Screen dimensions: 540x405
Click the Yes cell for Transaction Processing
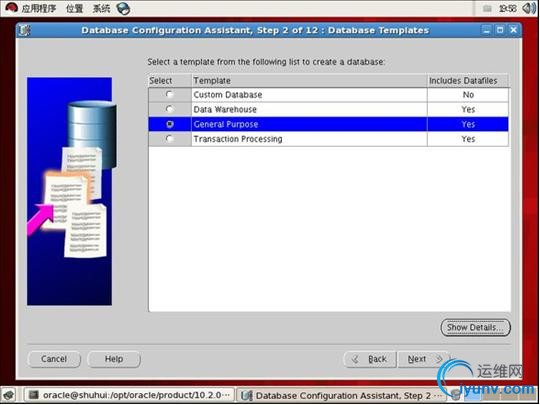[x=468, y=139]
